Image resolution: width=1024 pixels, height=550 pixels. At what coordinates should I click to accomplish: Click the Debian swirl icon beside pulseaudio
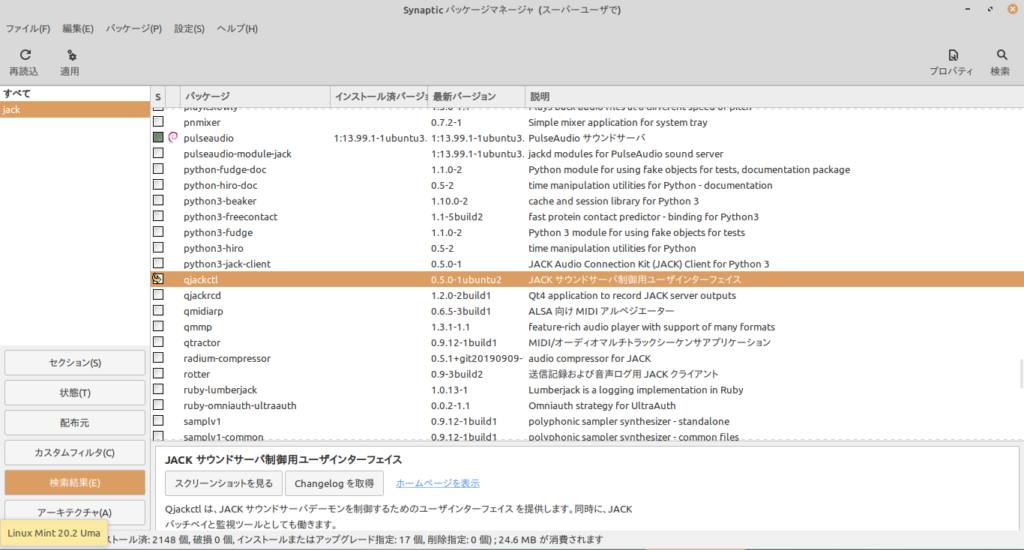point(173,138)
